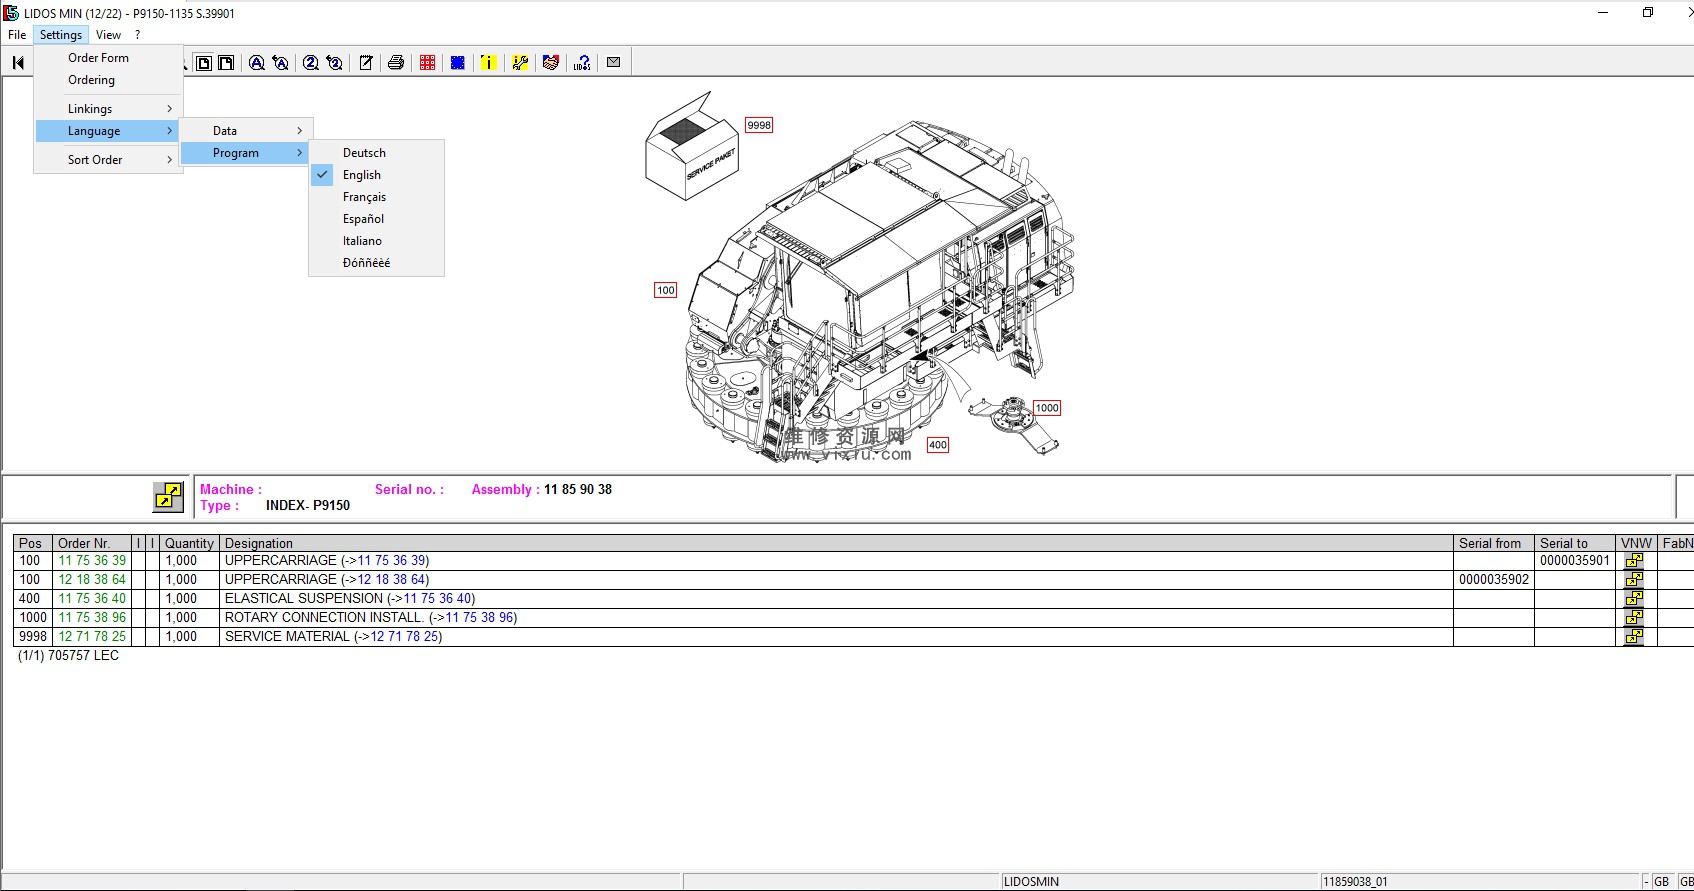Click the yellow info icon
Image resolution: width=1694 pixels, height=891 pixels.
[488, 63]
